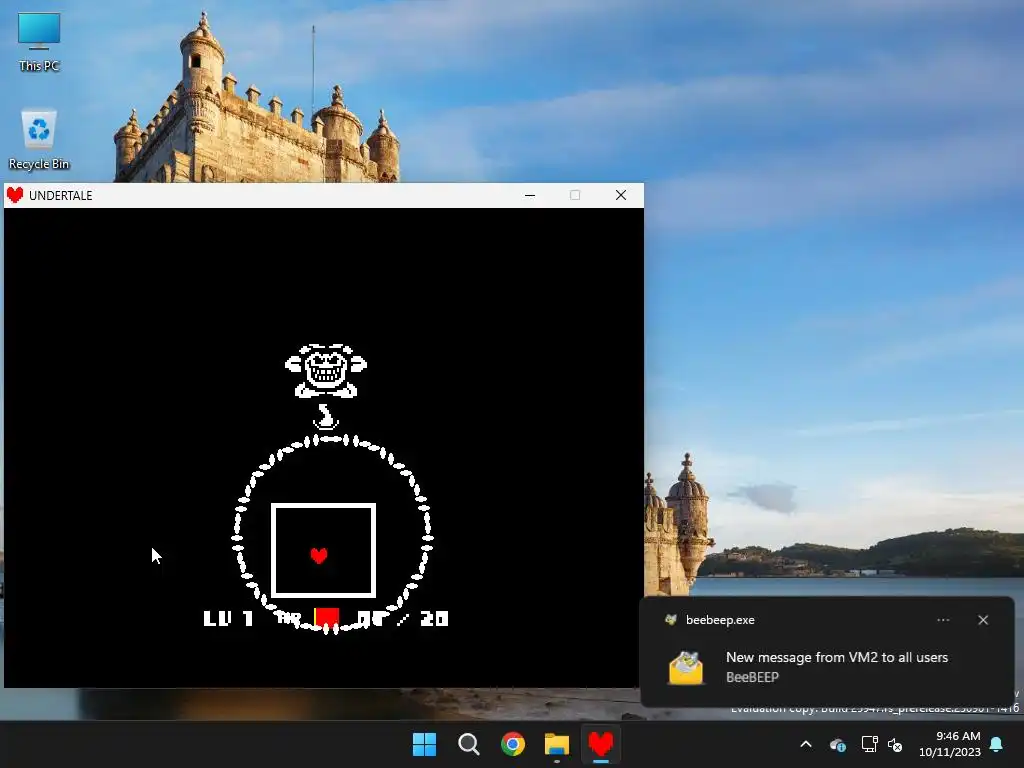Click the grinning Flowey character sprite
This screenshot has height=768, width=1024.
325,372
